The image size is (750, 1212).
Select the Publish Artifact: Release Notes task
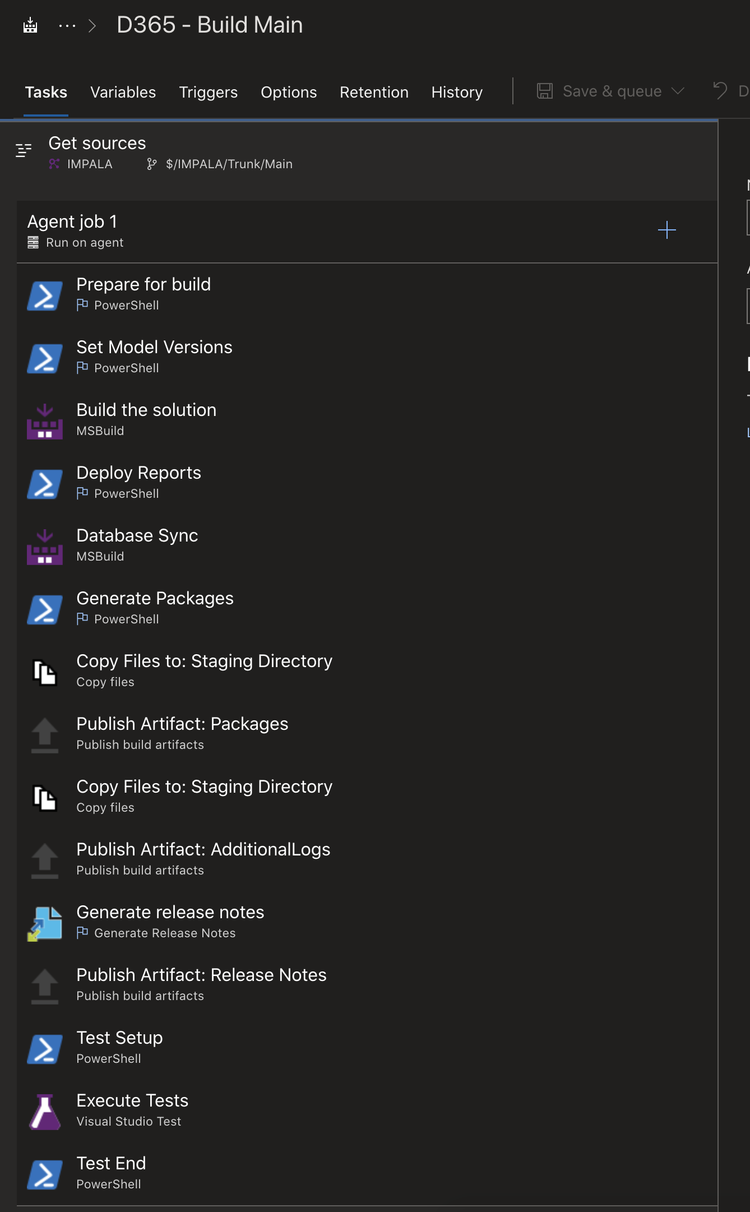point(367,986)
